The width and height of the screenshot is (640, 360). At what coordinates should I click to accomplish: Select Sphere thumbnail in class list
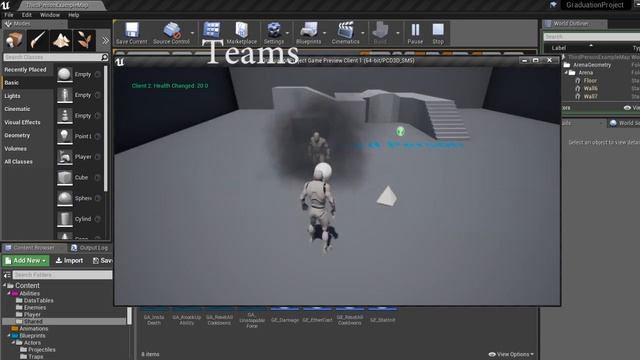point(64,198)
